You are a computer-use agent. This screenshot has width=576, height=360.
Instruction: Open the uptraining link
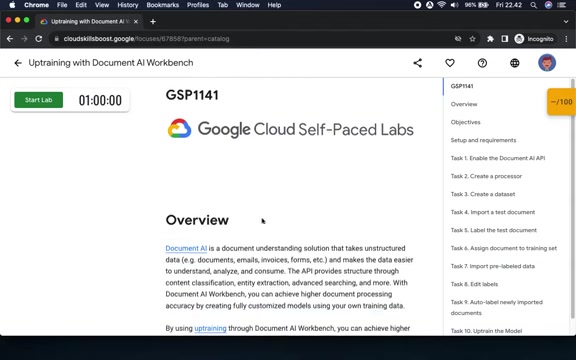(x=210, y=328)
